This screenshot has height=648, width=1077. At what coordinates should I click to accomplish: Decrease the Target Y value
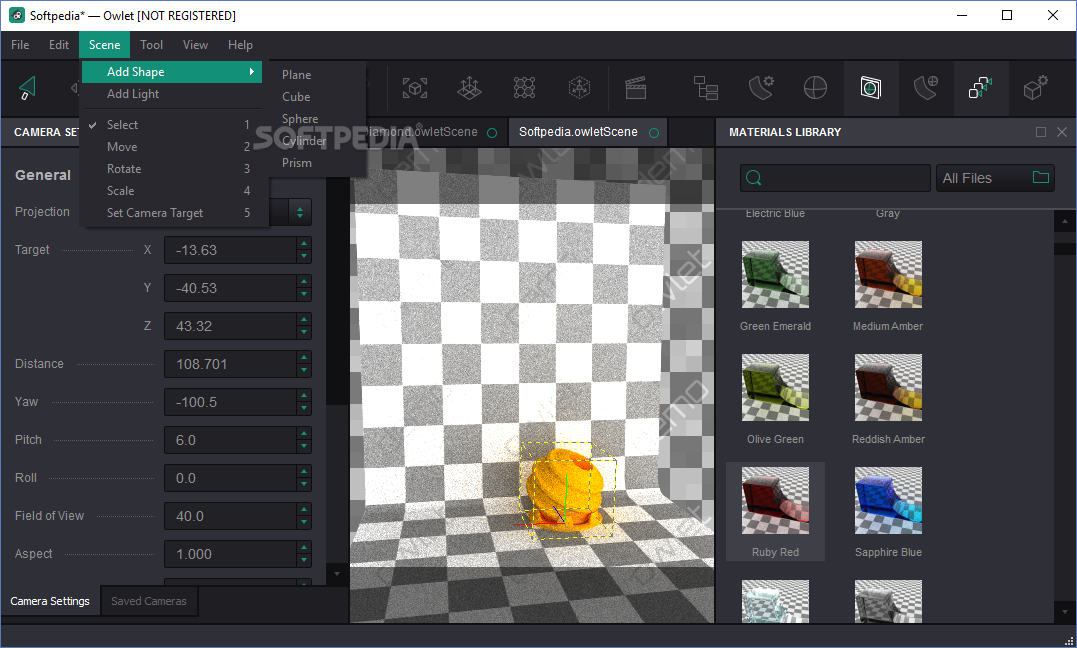pos(304,295)
